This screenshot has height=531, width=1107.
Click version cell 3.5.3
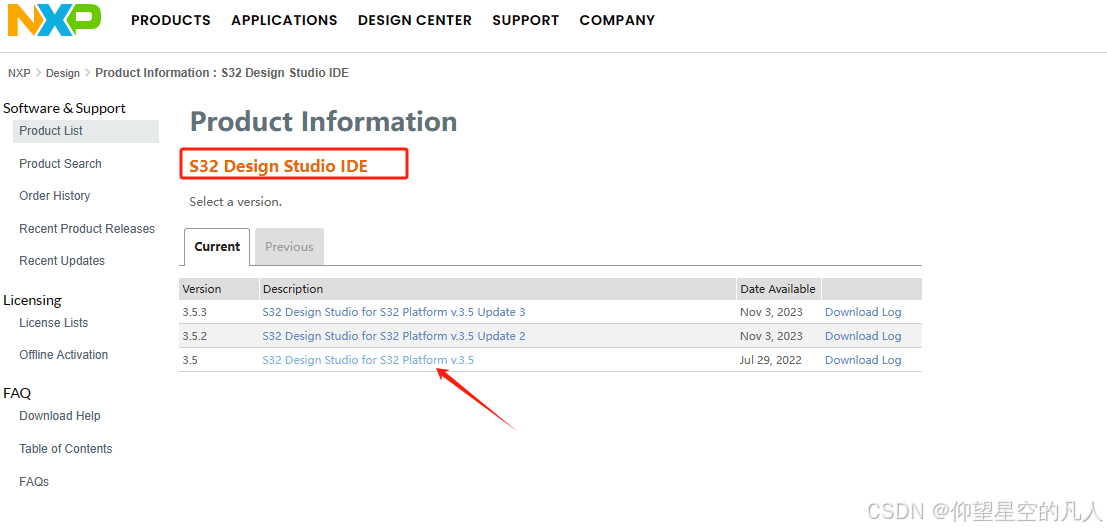[x=194, y=312]
